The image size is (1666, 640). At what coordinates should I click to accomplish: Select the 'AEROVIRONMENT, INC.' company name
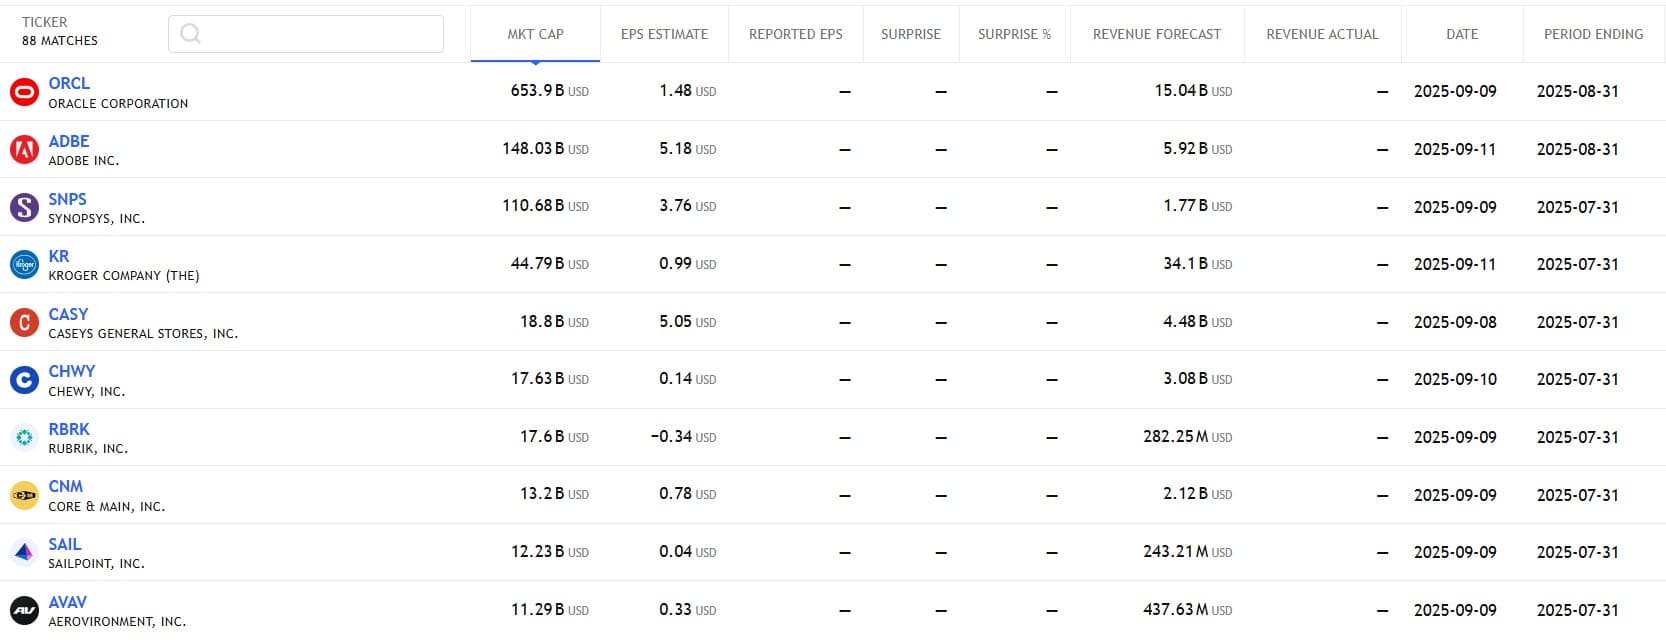pyautogui.click(x=117, y=621)
